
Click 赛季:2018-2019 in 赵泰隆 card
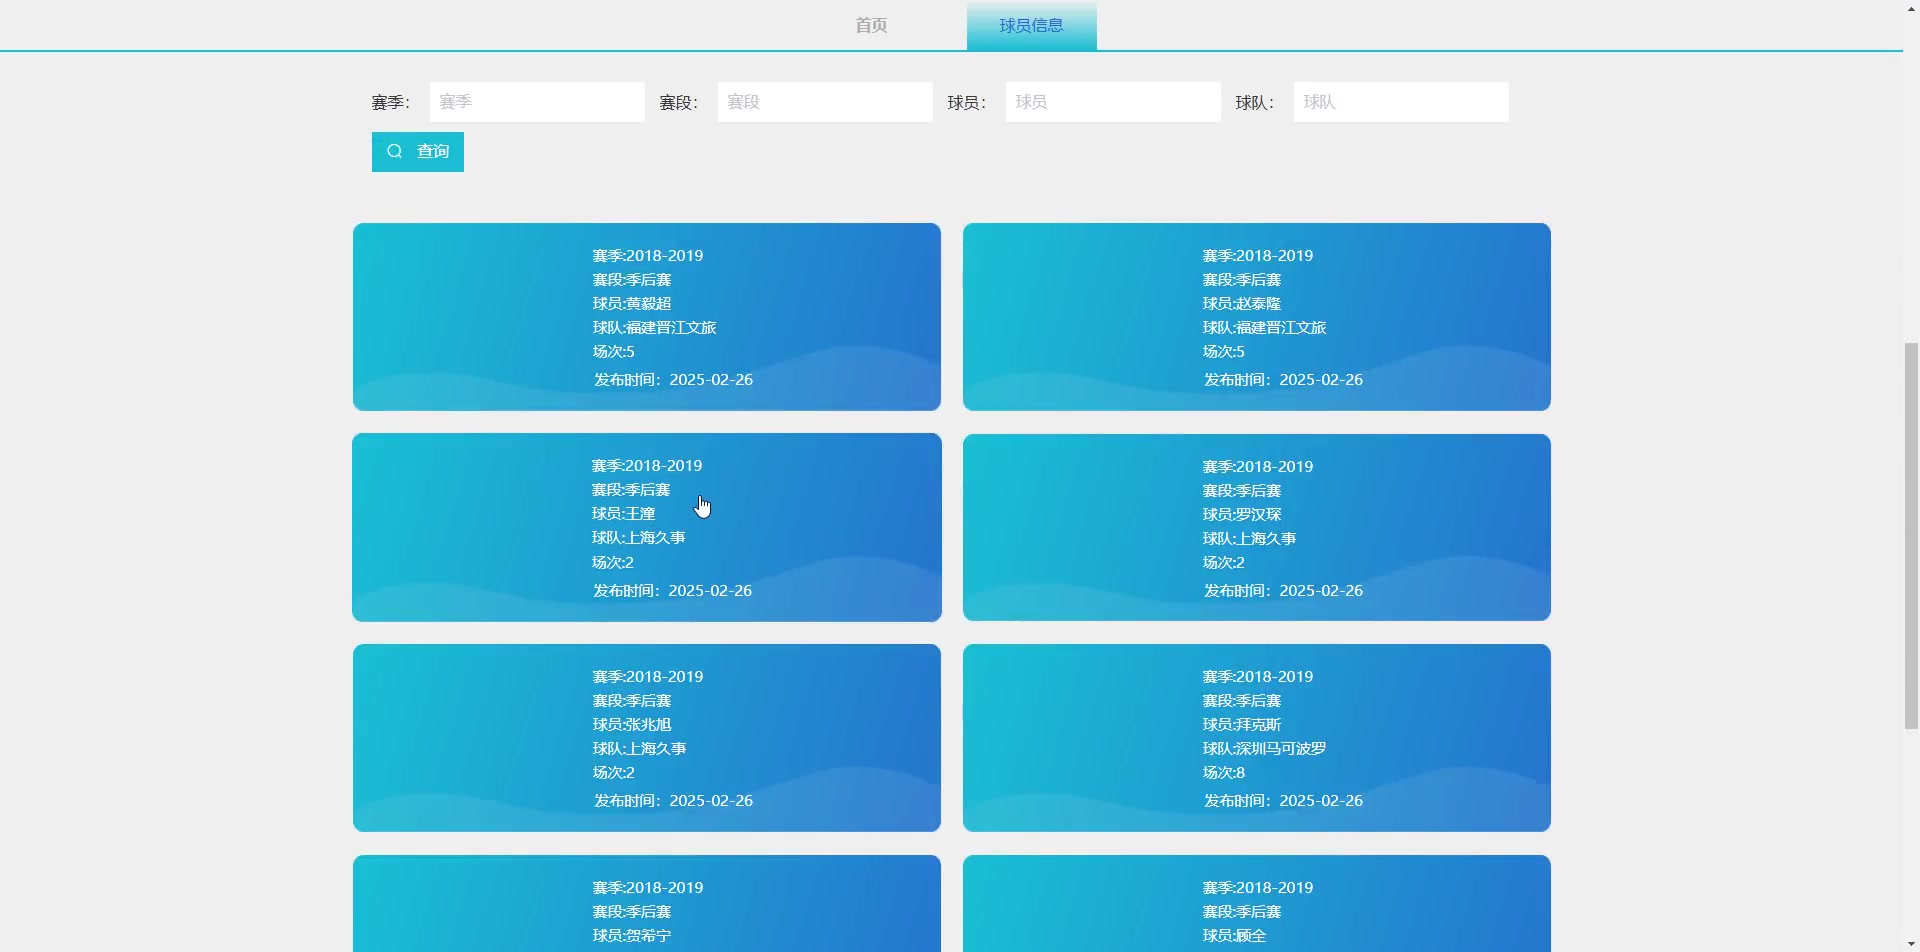(1257, 255)
